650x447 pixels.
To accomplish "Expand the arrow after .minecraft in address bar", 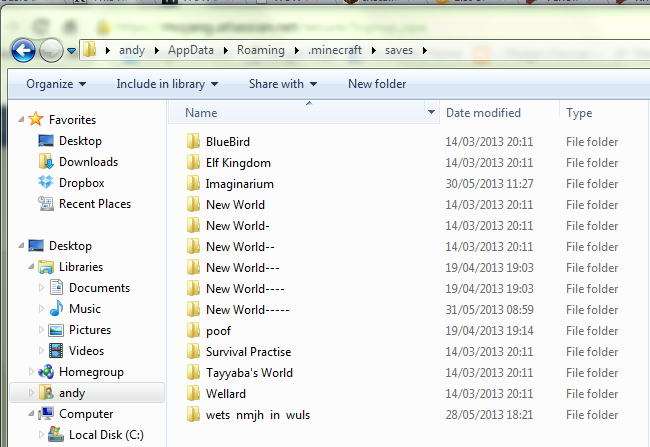I will (374, 51).
